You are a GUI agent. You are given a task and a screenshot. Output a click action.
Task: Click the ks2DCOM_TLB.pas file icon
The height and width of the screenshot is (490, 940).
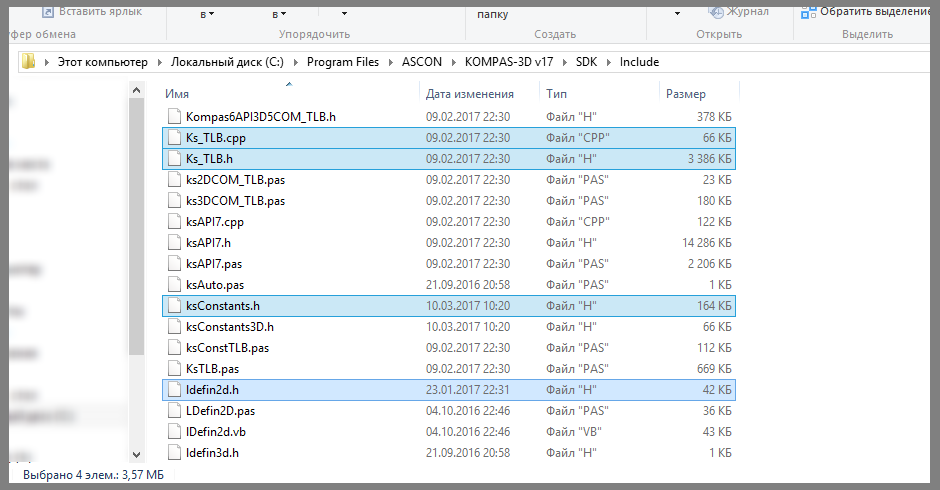click(174, 179)
